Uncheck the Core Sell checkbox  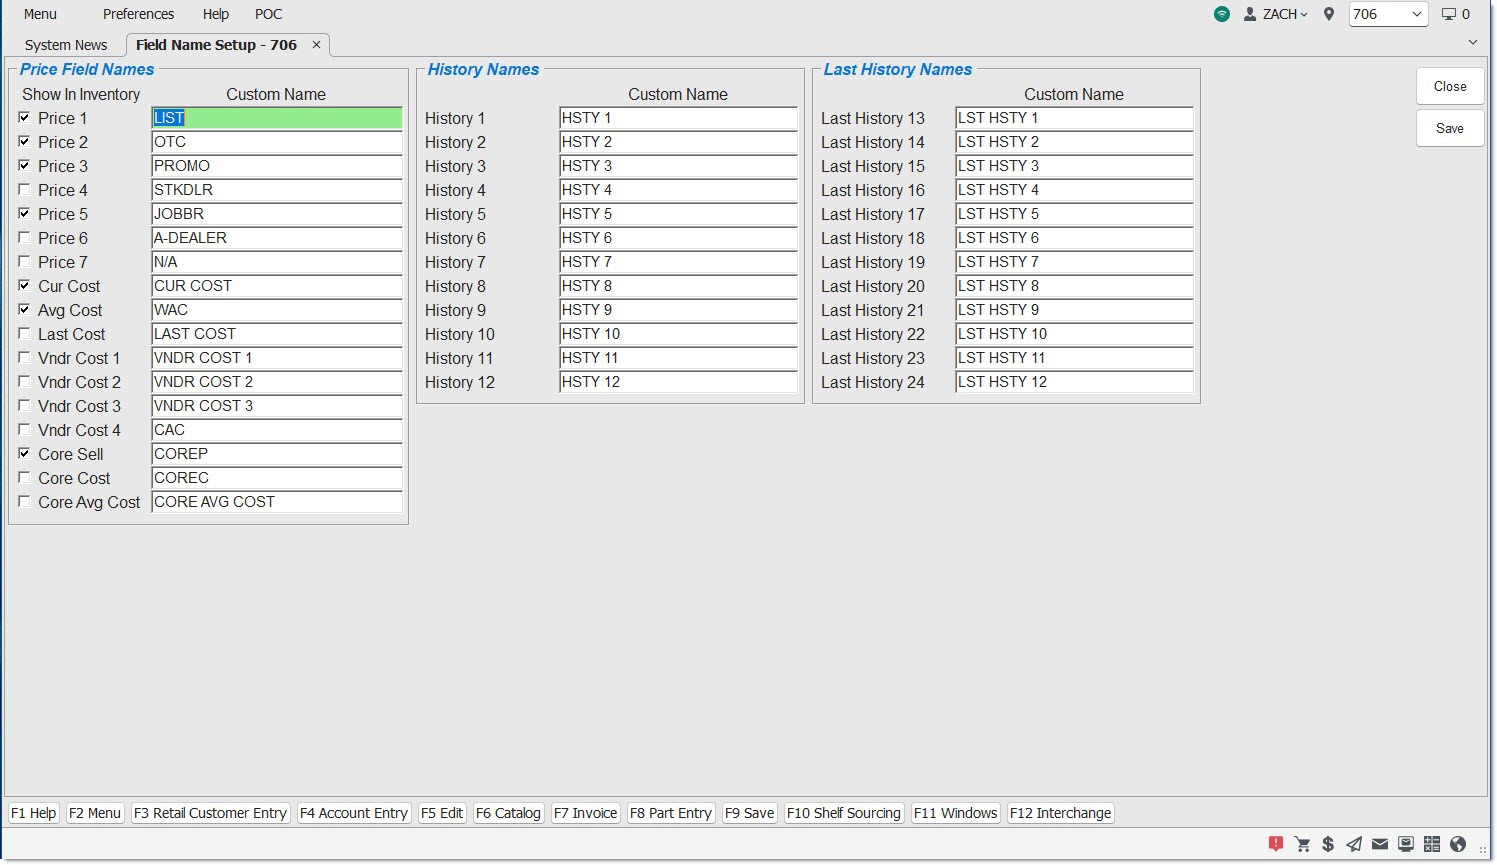[24, 454]
